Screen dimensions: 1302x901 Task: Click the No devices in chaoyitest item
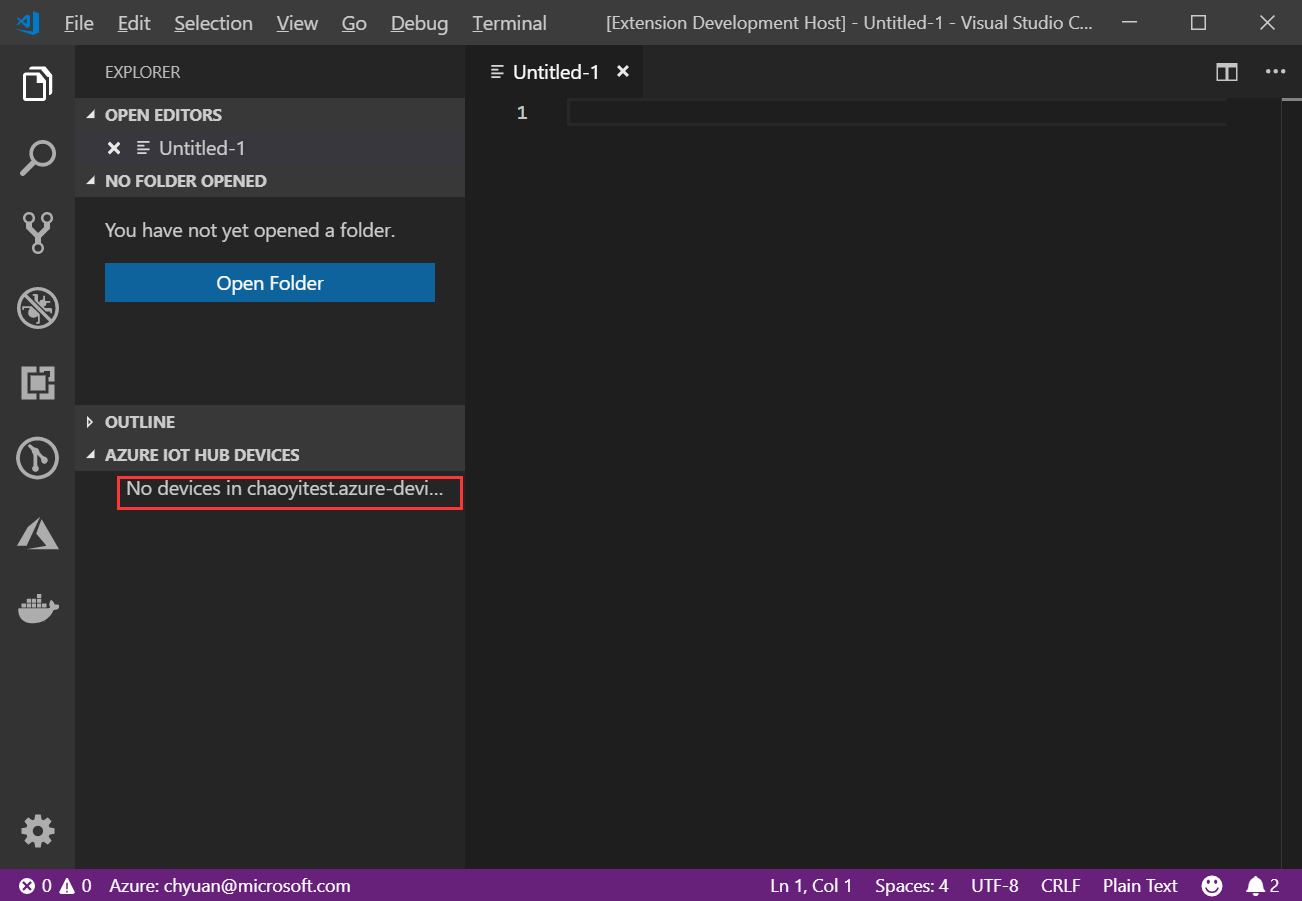(286, 491)
